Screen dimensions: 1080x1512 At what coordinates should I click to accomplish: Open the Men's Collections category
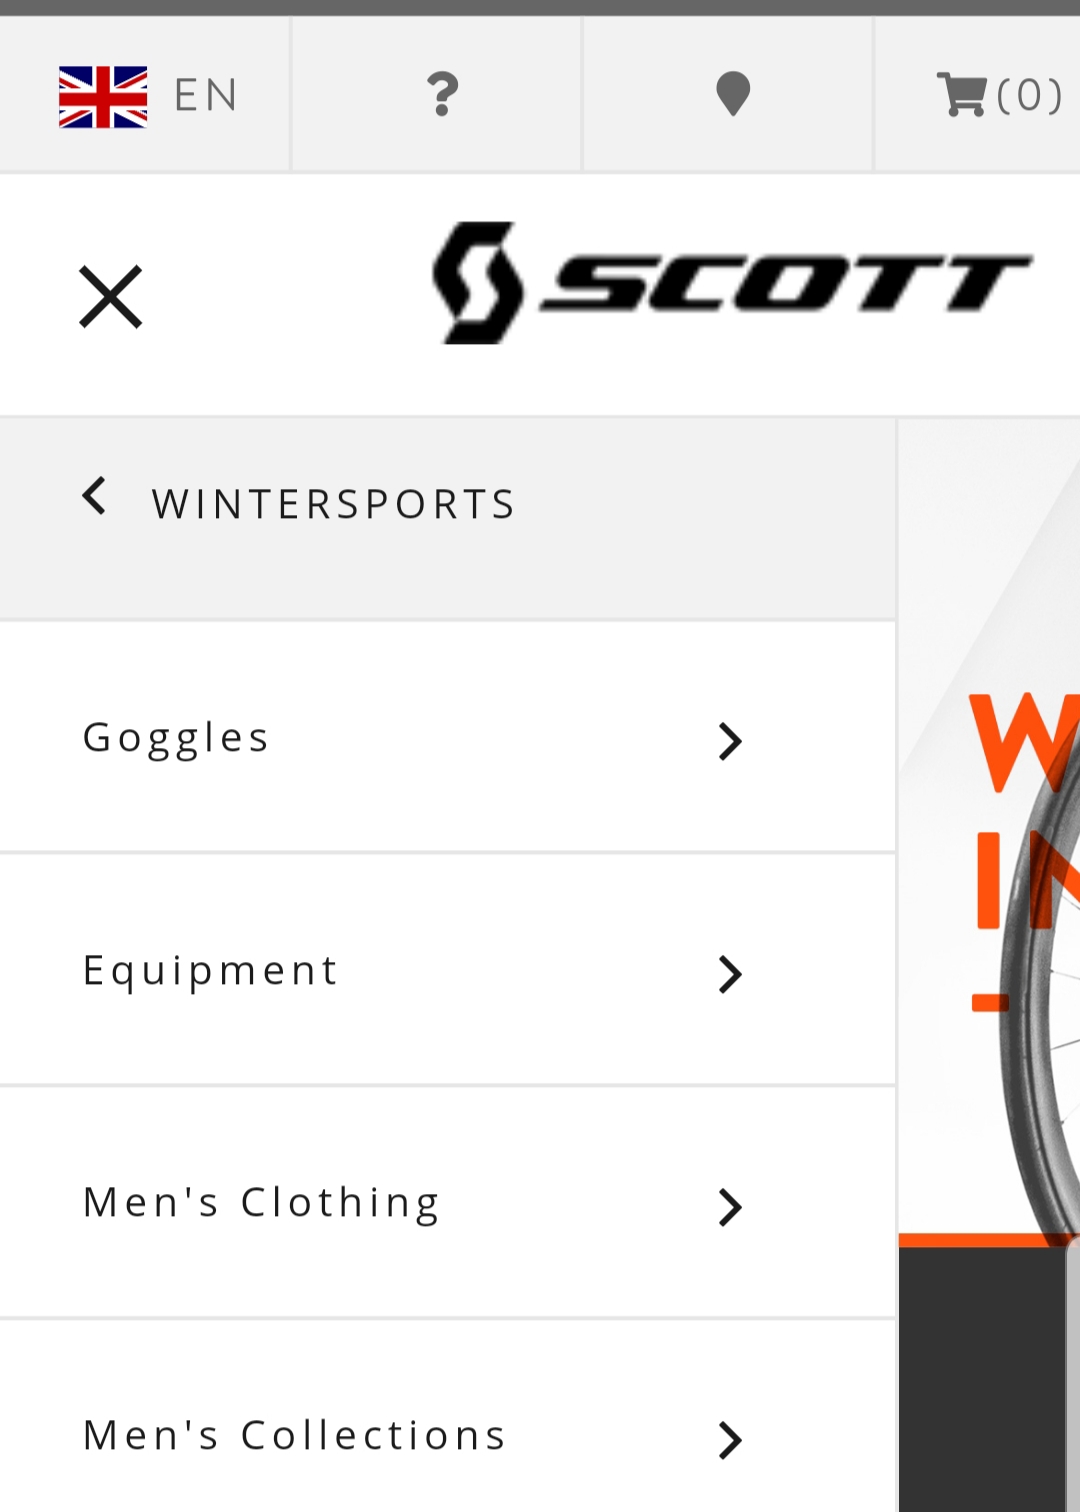click(x=447, y=1418)
